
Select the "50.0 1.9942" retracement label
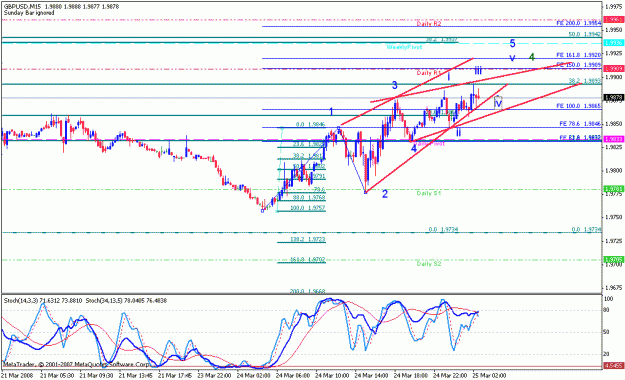(x=585, y=35)
